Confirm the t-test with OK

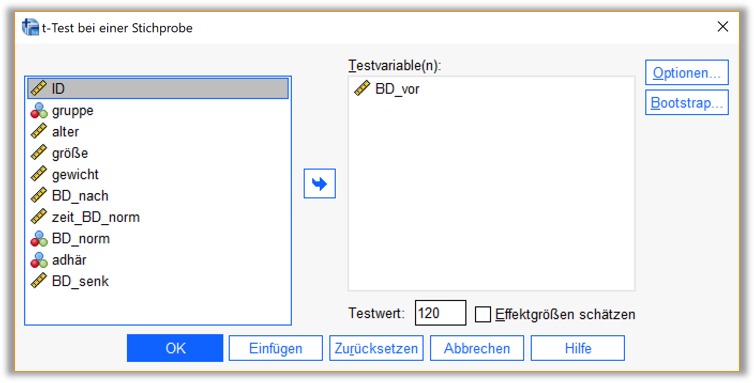coord(175,348)
